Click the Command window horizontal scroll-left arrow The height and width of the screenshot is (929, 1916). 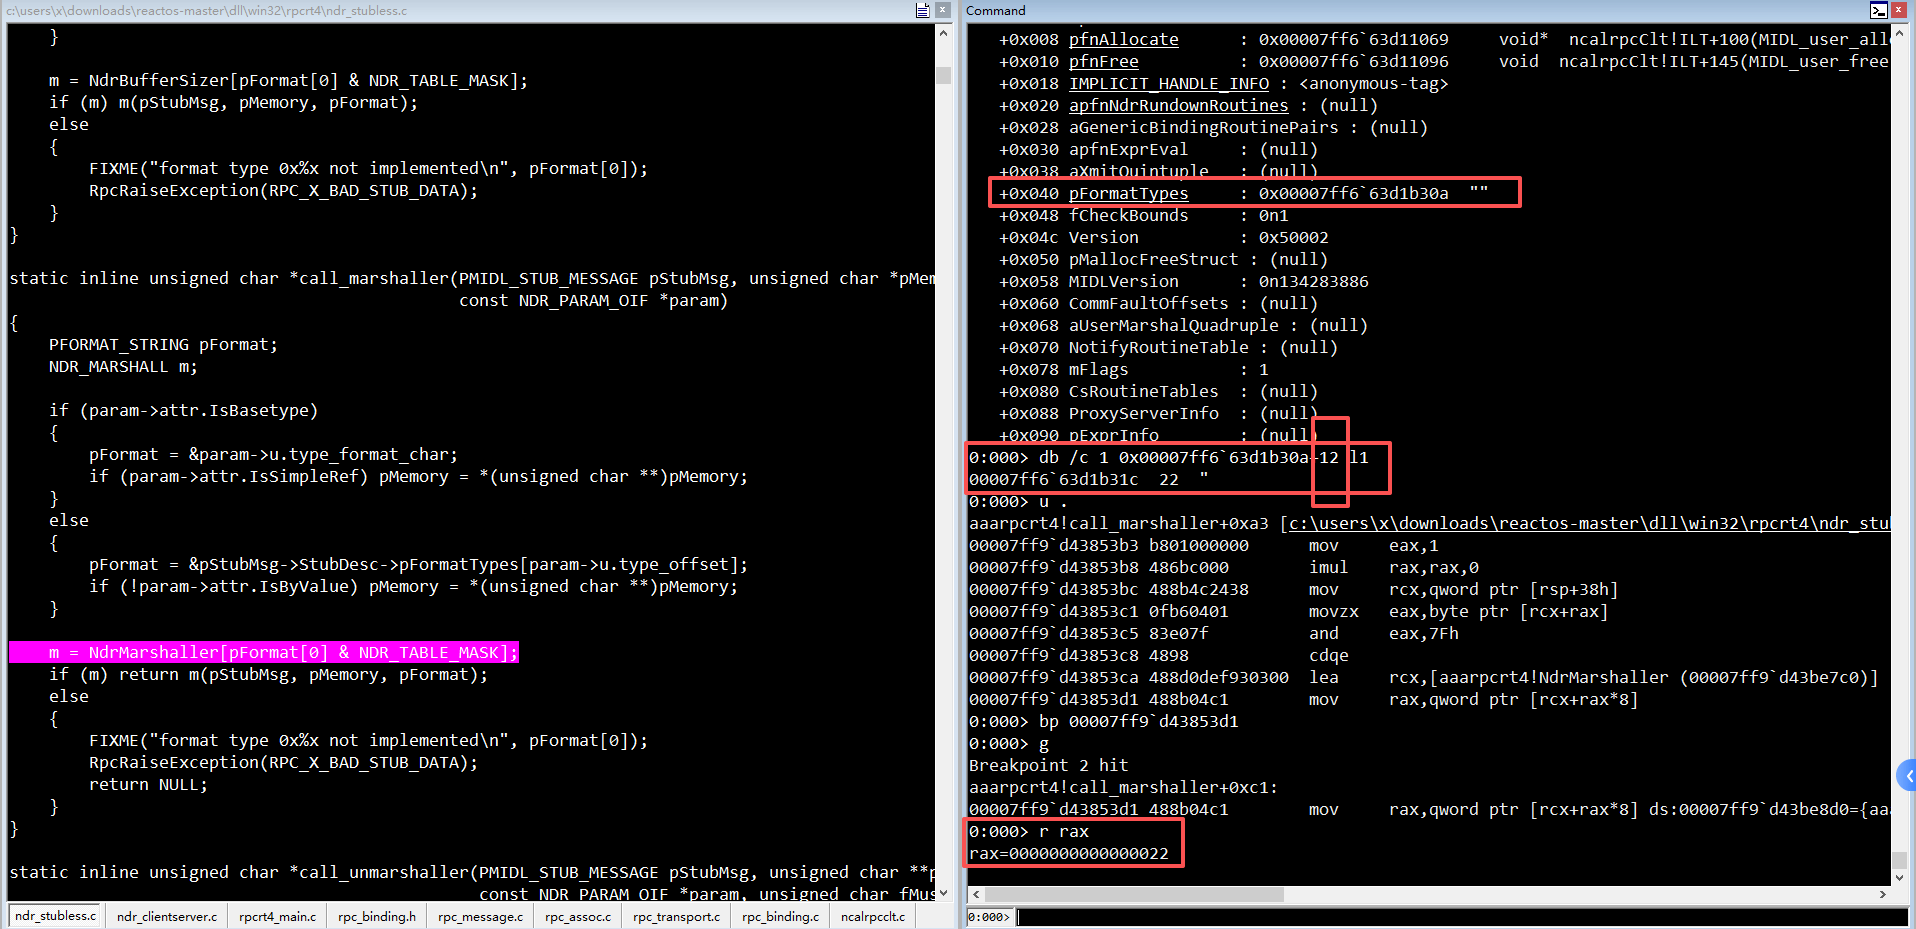(x=977, y=894)
